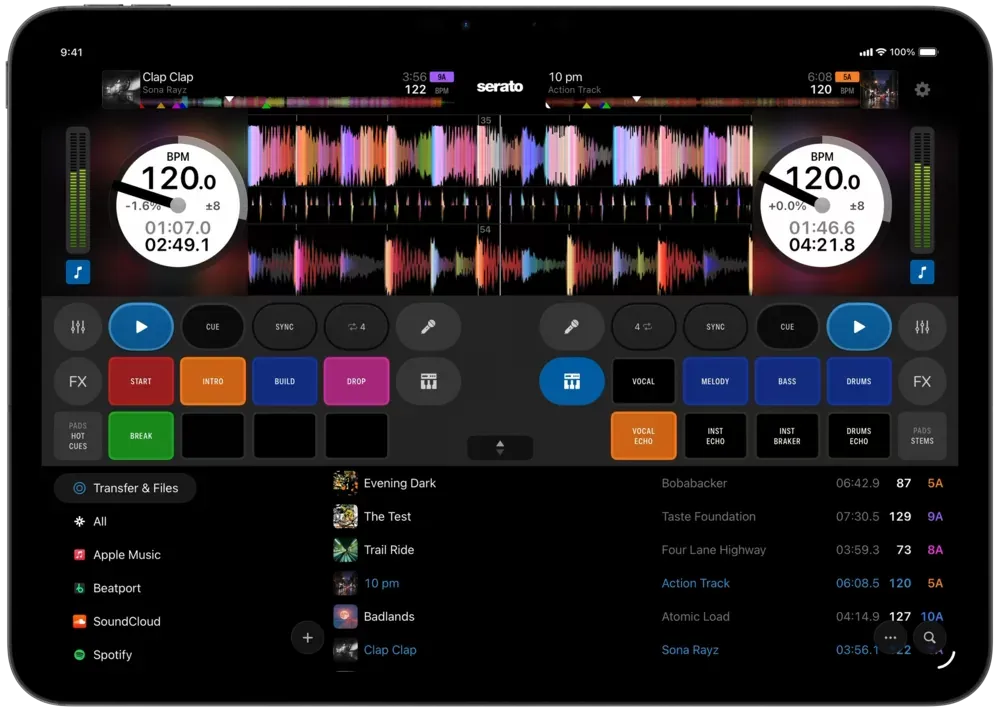Activate the INST BRAKER pad
1000x712 pixels.
787,436
